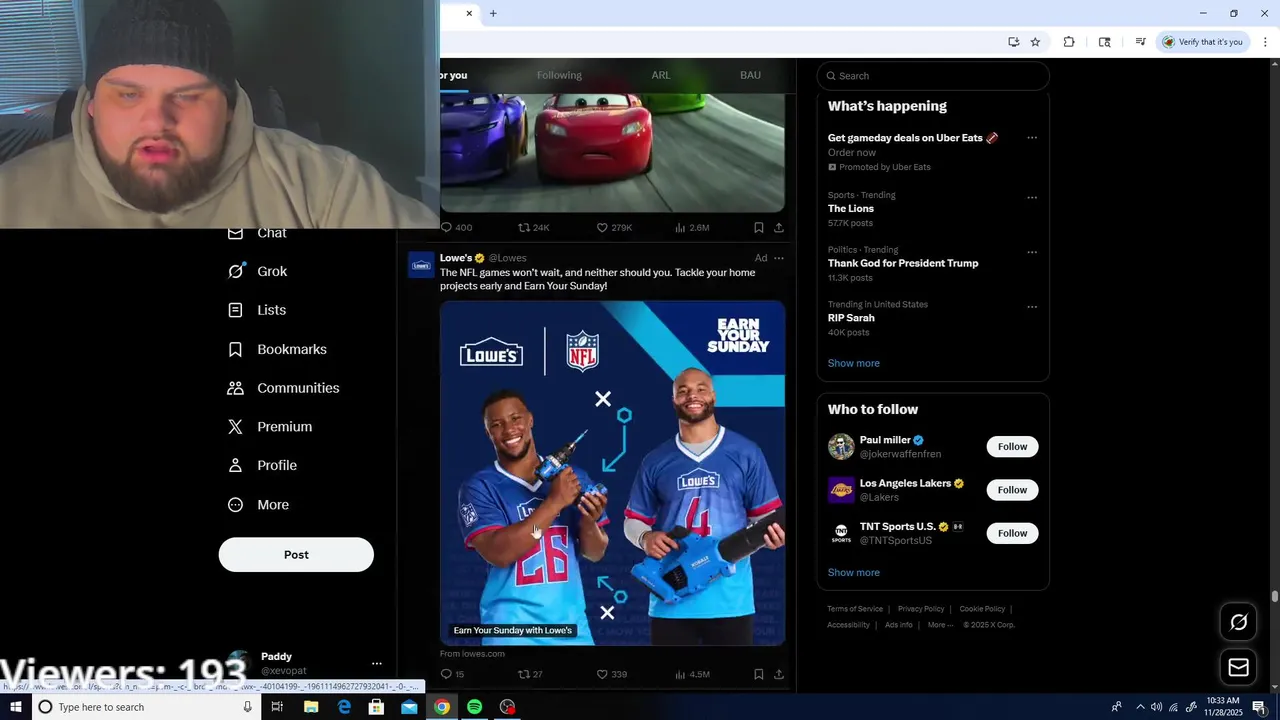The image size is (1280, 720).
Task: Open Chrome media controls icon
Action: 1140,42
